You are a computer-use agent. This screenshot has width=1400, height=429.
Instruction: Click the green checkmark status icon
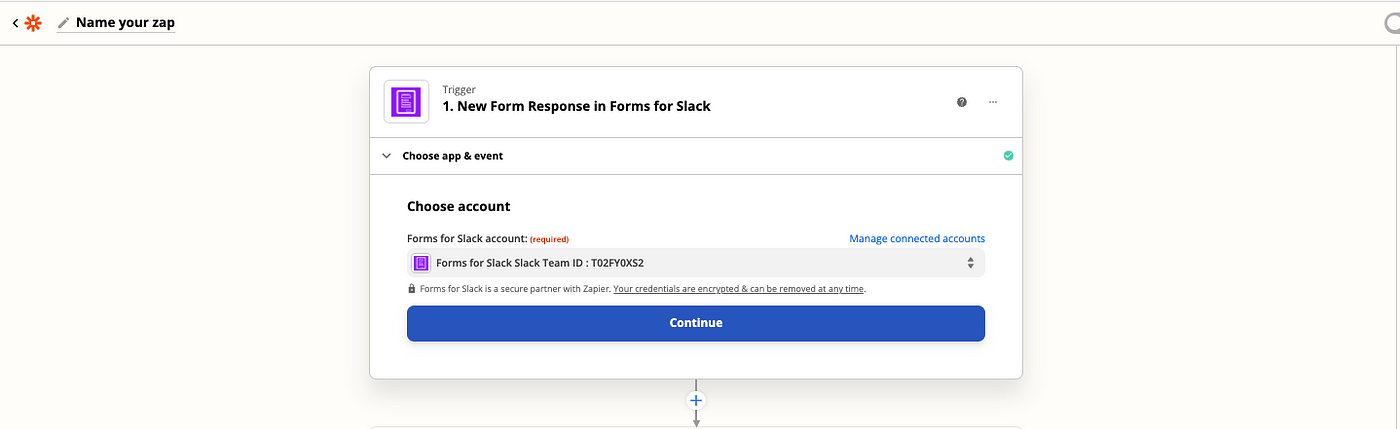click(1008, 156)
